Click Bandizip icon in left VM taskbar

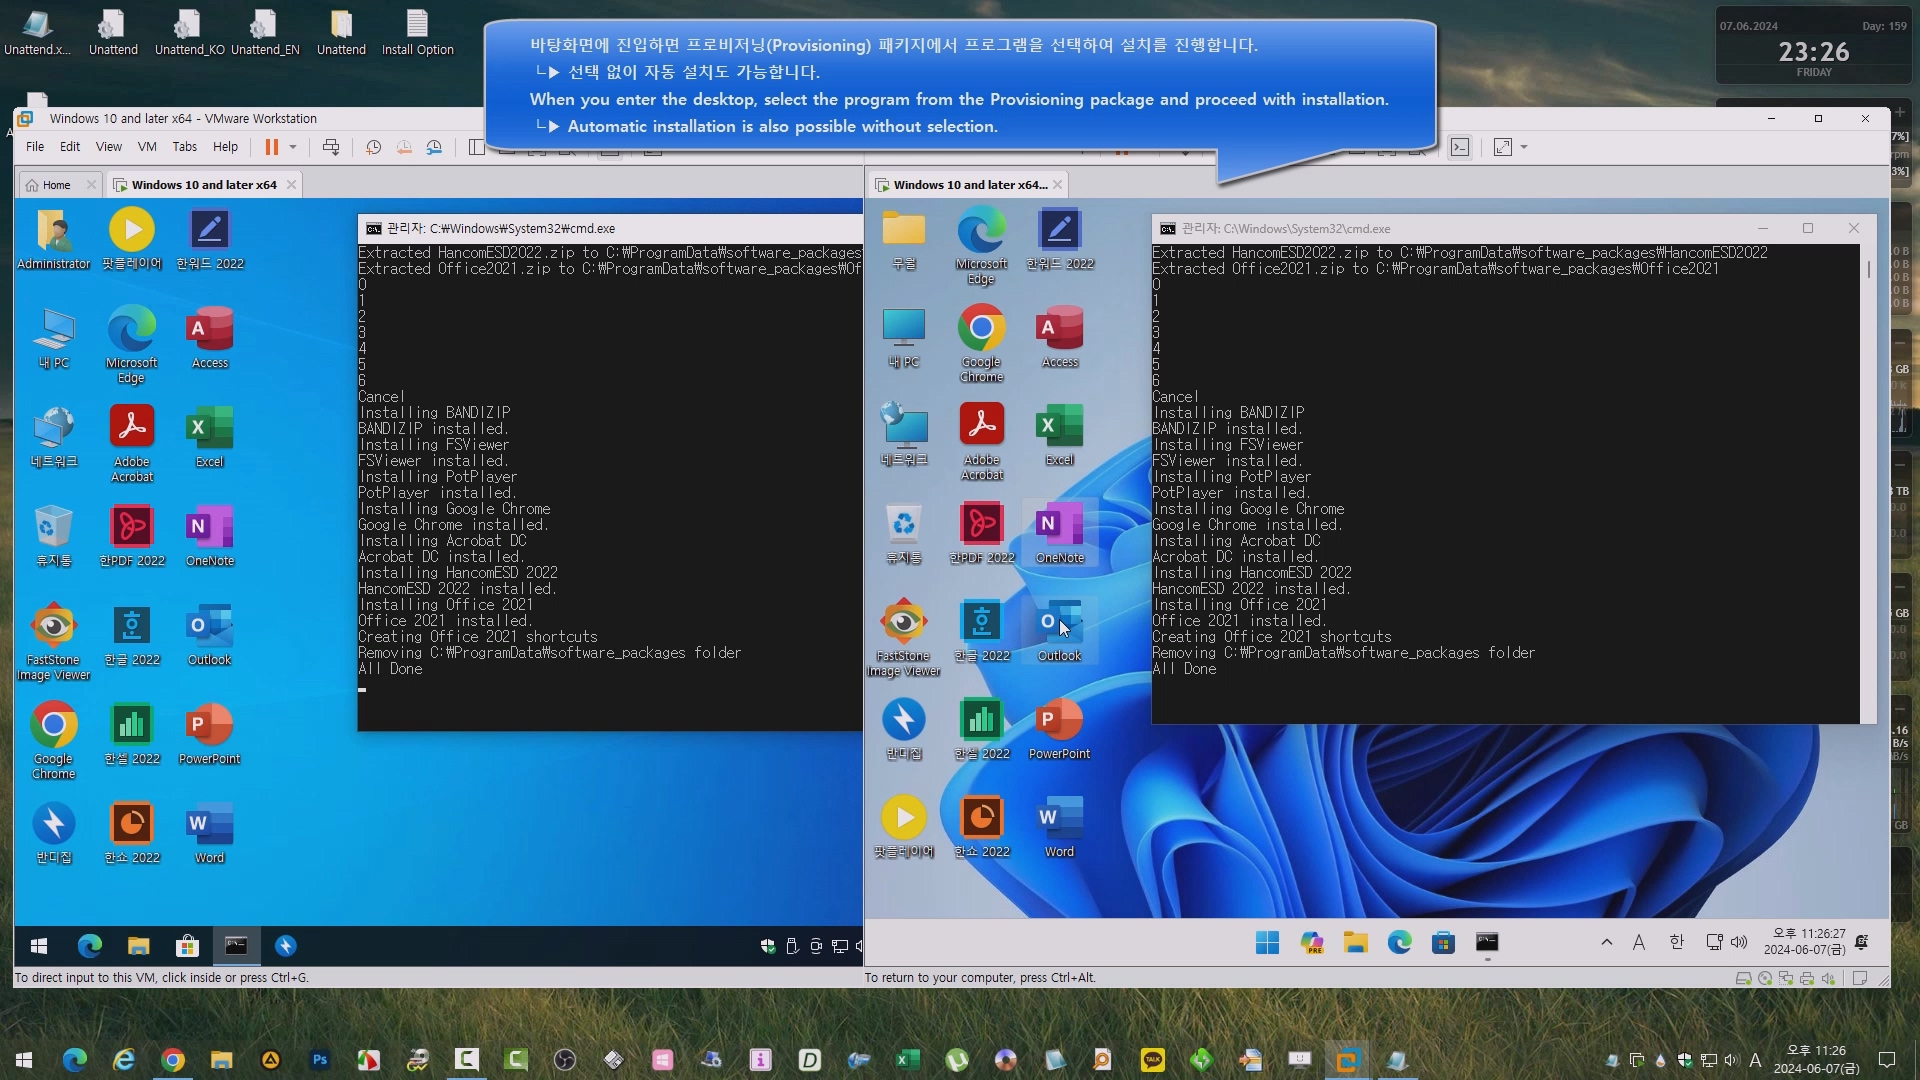click(285, 946)
